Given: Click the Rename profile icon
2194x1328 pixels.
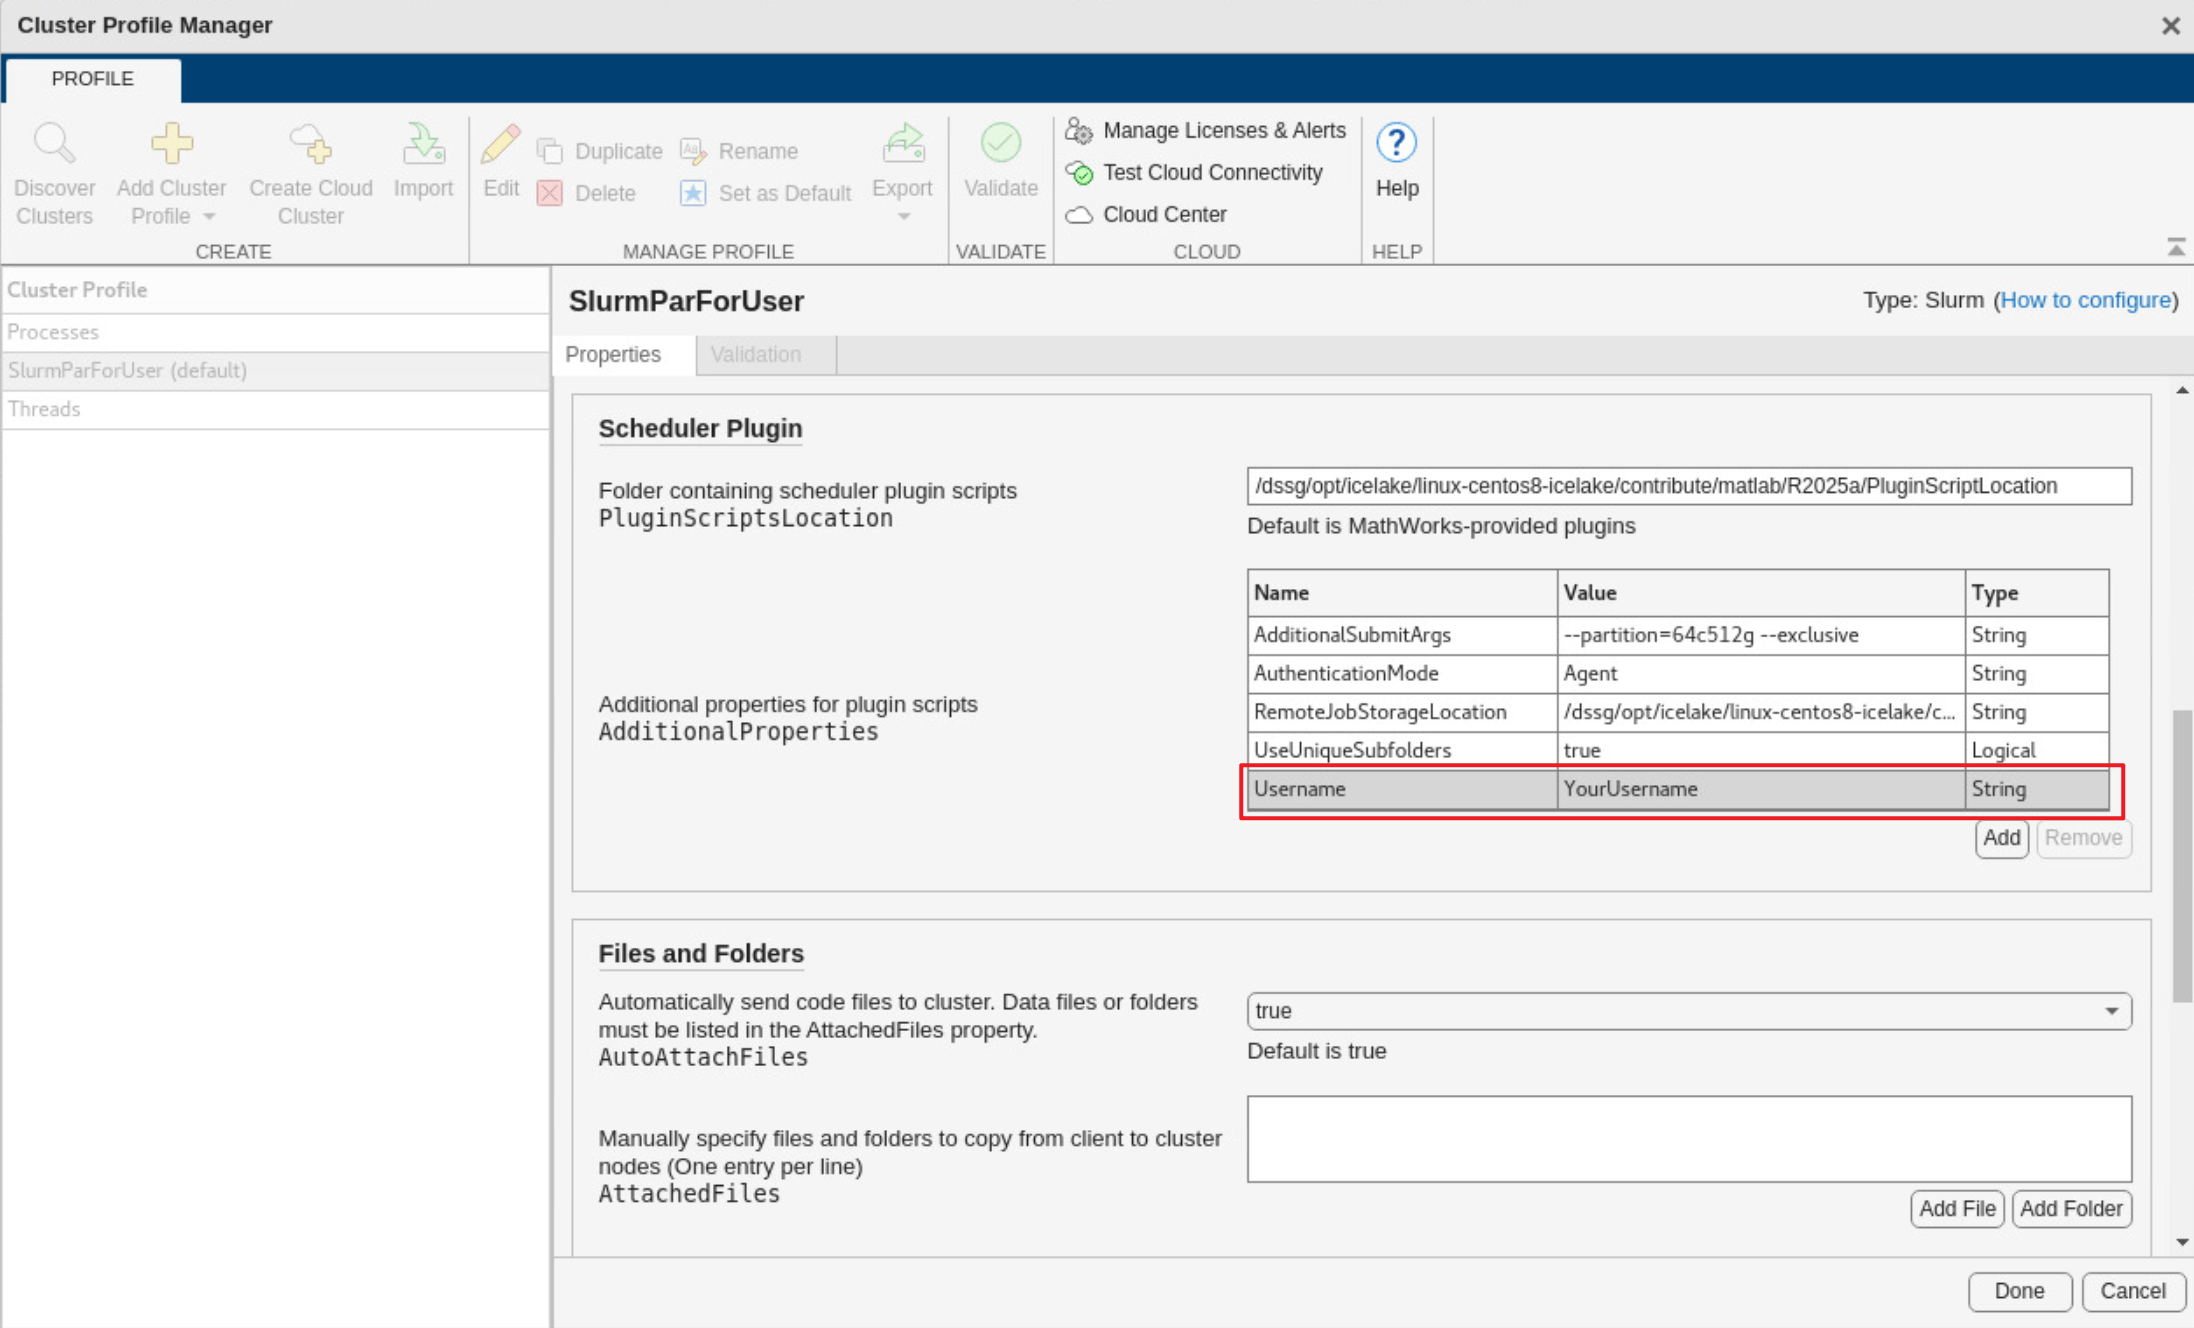Looking at the screenshot, I should [x=693, y=151].
